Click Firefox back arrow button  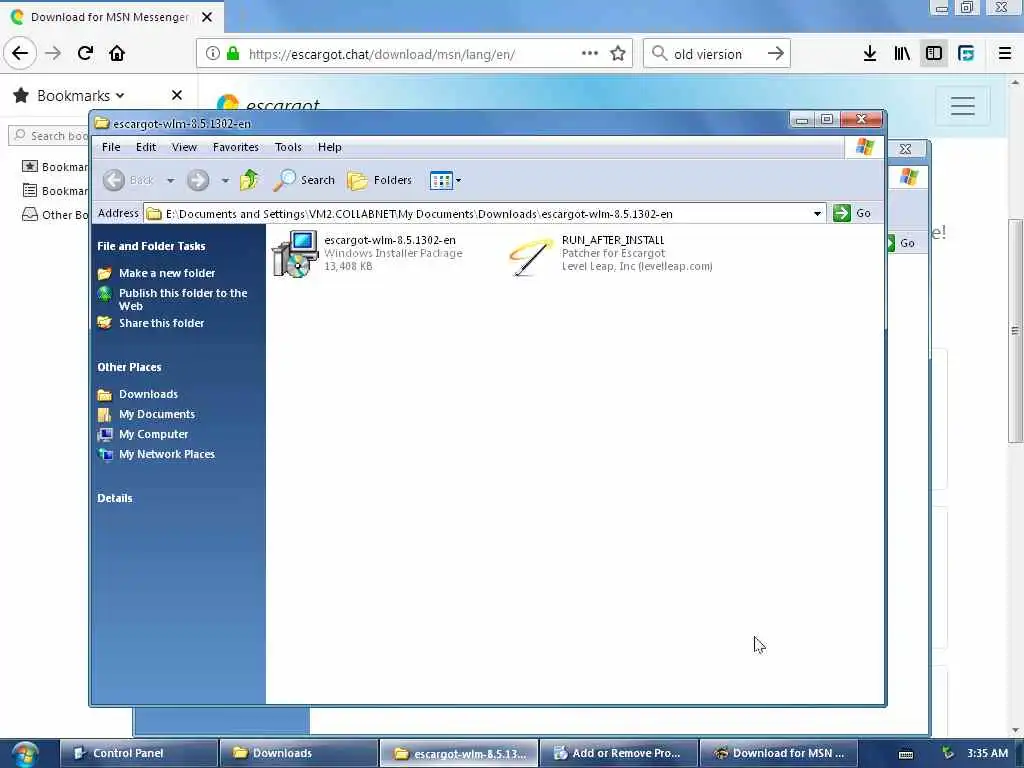(20, 53)
